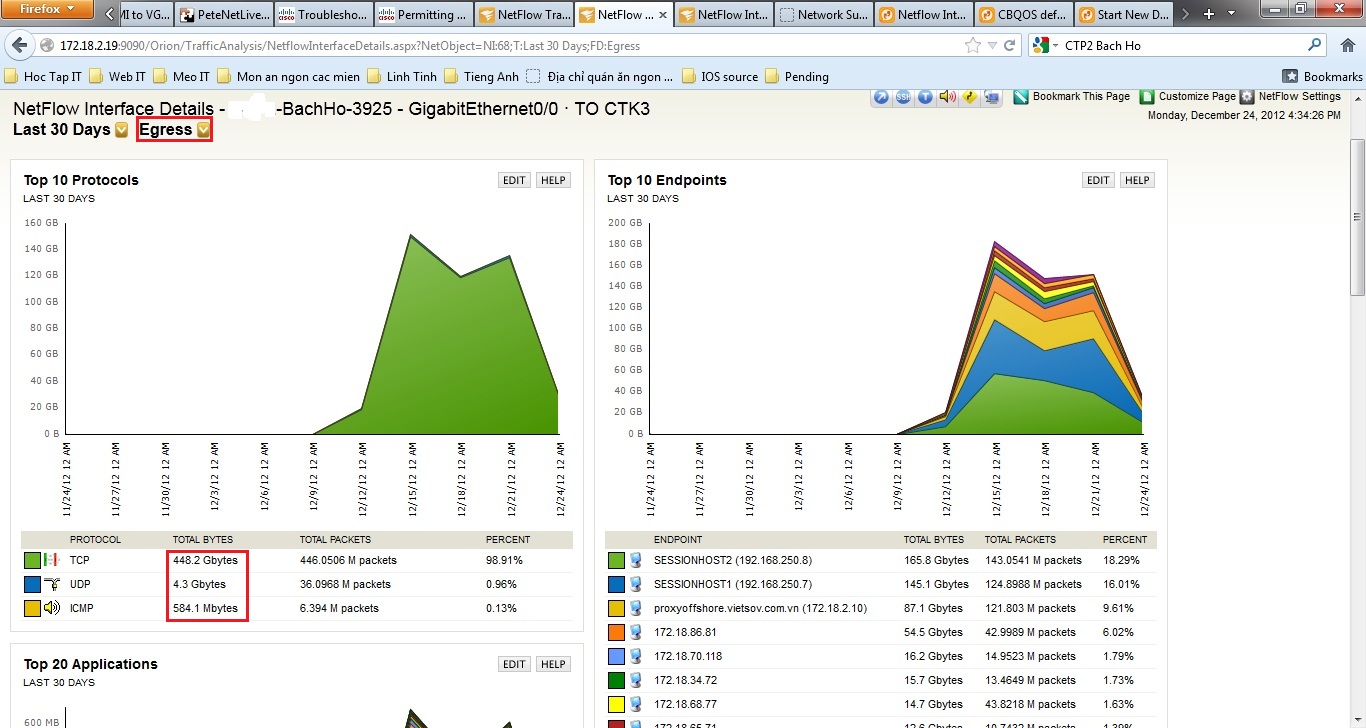This screenshot has height=728, width=1366.
Task: Switch to the Network Su... tab
Action: [x=822, y=15]
